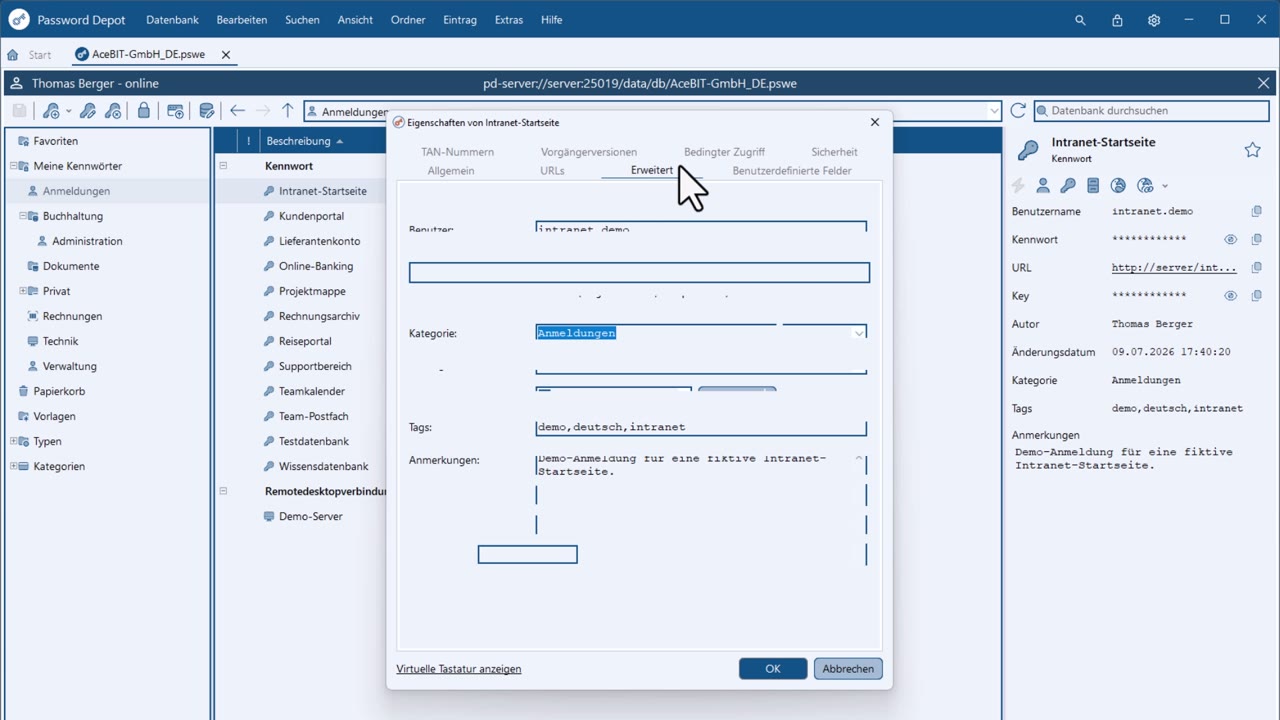Reveal the Kennwort with its eye icon
Image resolution: width=1280 pixels, height=720 pixels.
1231,239
